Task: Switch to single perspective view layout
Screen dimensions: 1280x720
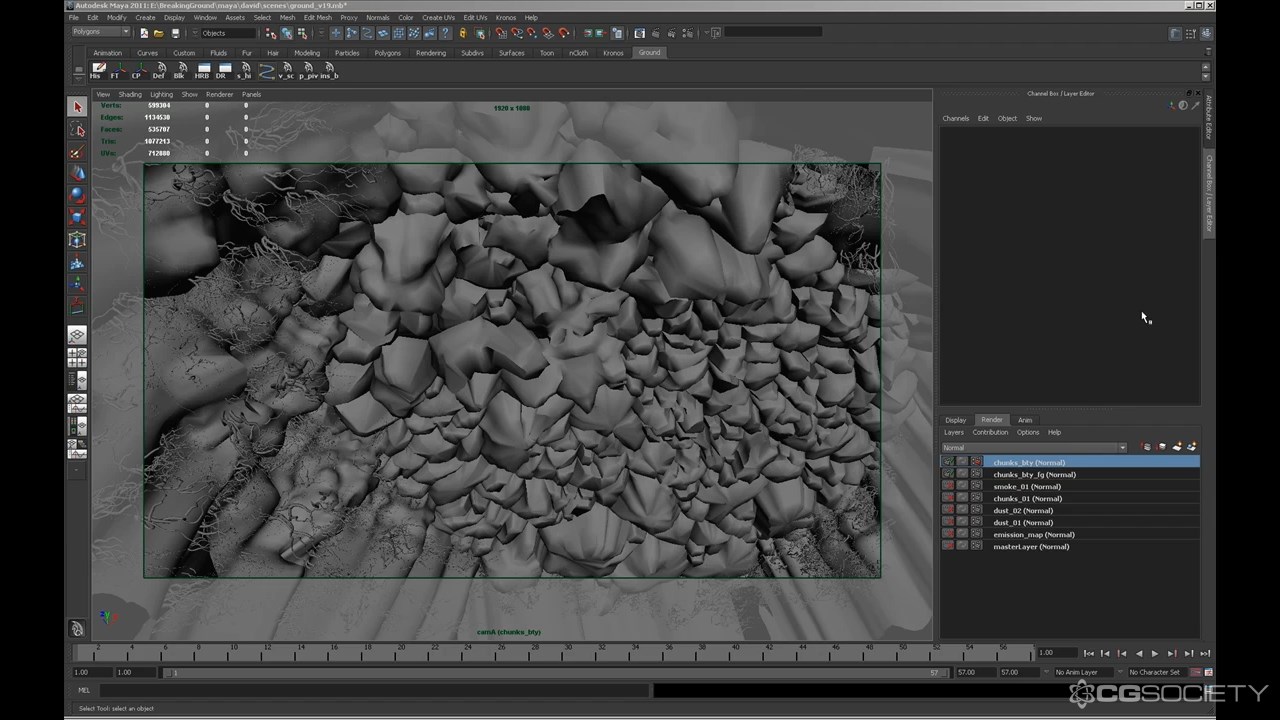Action: (77, 335)
